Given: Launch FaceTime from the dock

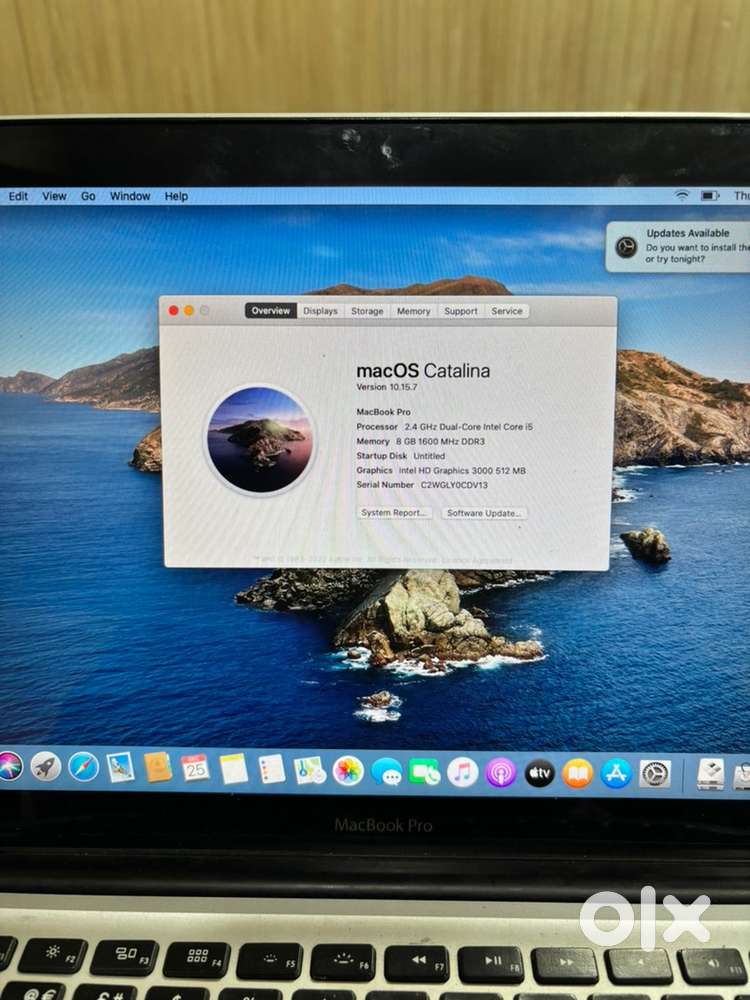Looking at the screenshot, I should point(424,772).
